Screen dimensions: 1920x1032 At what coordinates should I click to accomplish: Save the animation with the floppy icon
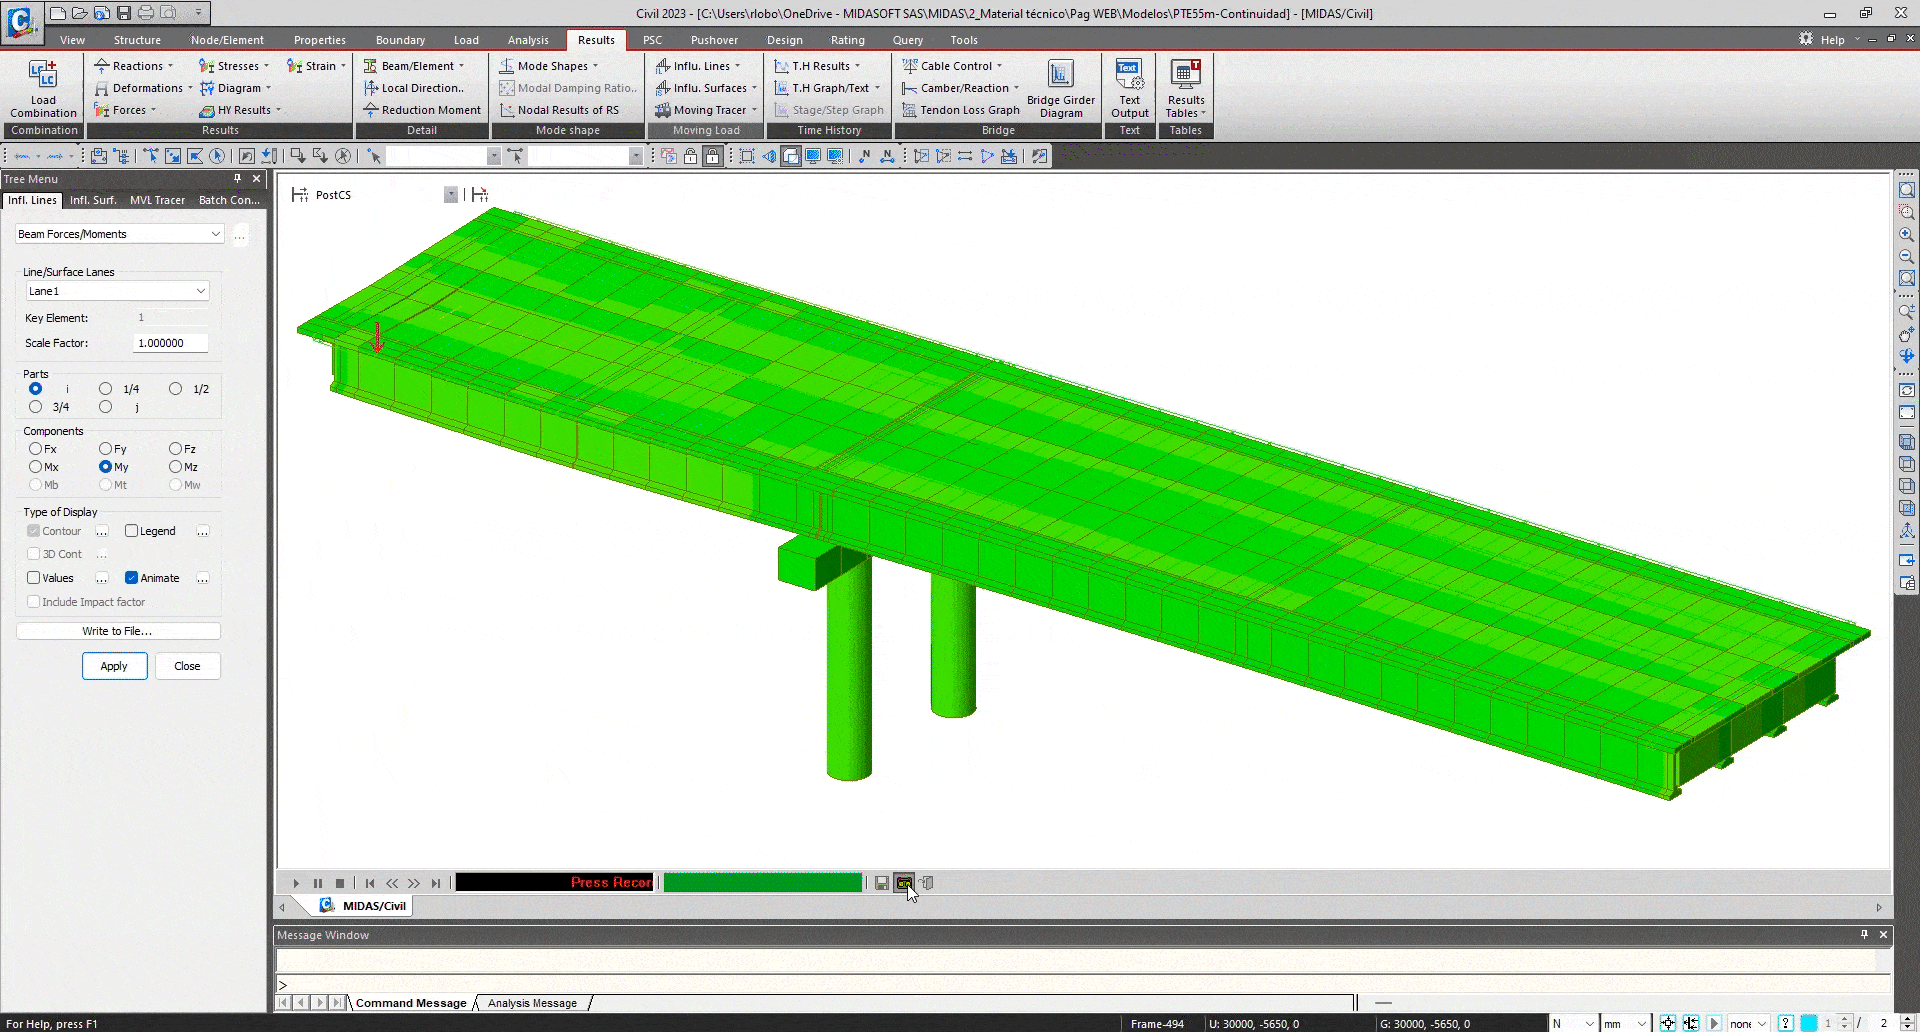[881, 883]
